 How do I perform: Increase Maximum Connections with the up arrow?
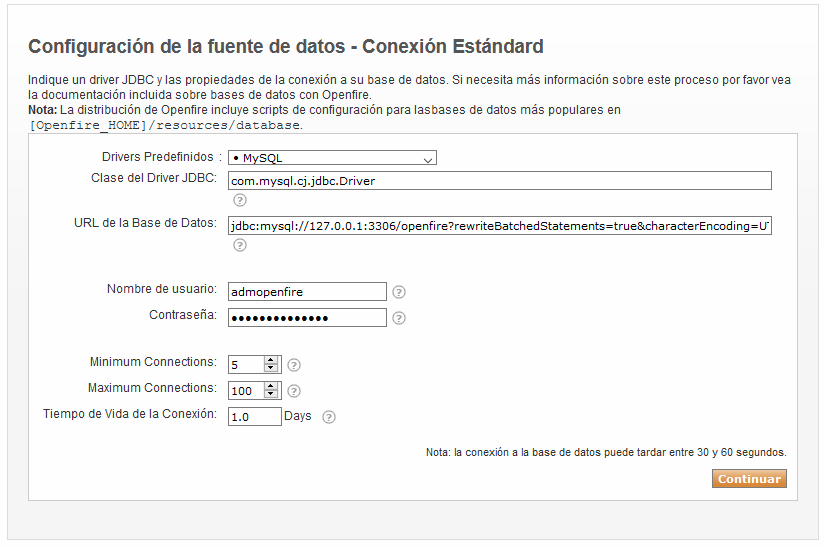[x=271, y=386]
